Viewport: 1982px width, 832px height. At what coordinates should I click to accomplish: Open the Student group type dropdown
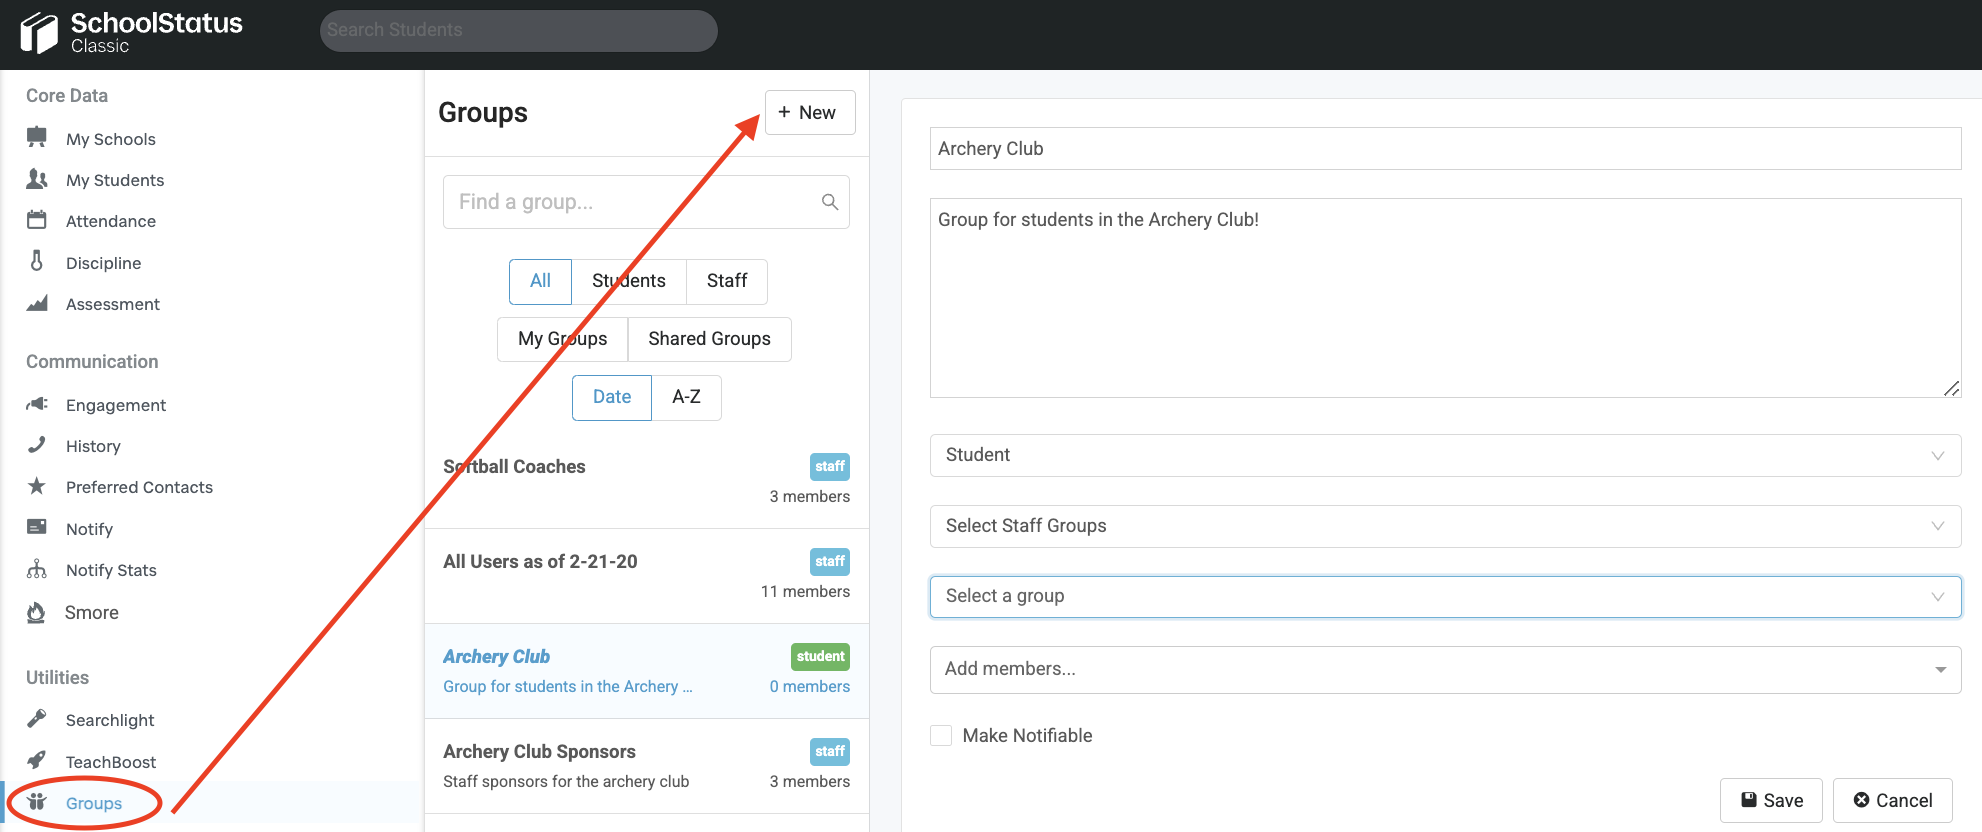point(1444,455)
